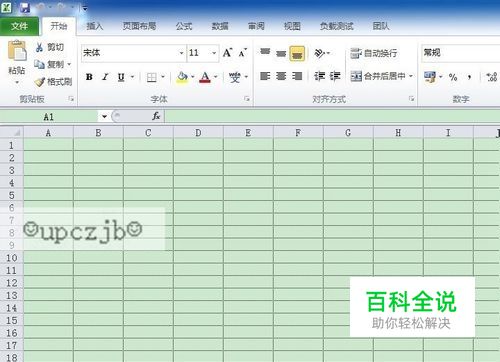Click the Save icon in quick access toolbar
The height and width of the screenshot is (362, 500).
pos(25,7)
